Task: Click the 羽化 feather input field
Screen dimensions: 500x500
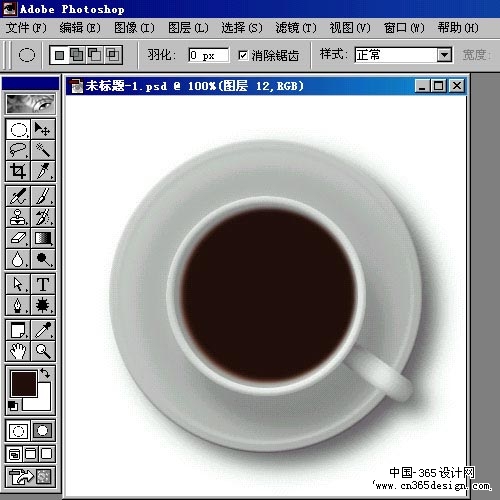Action: (209, 55)
